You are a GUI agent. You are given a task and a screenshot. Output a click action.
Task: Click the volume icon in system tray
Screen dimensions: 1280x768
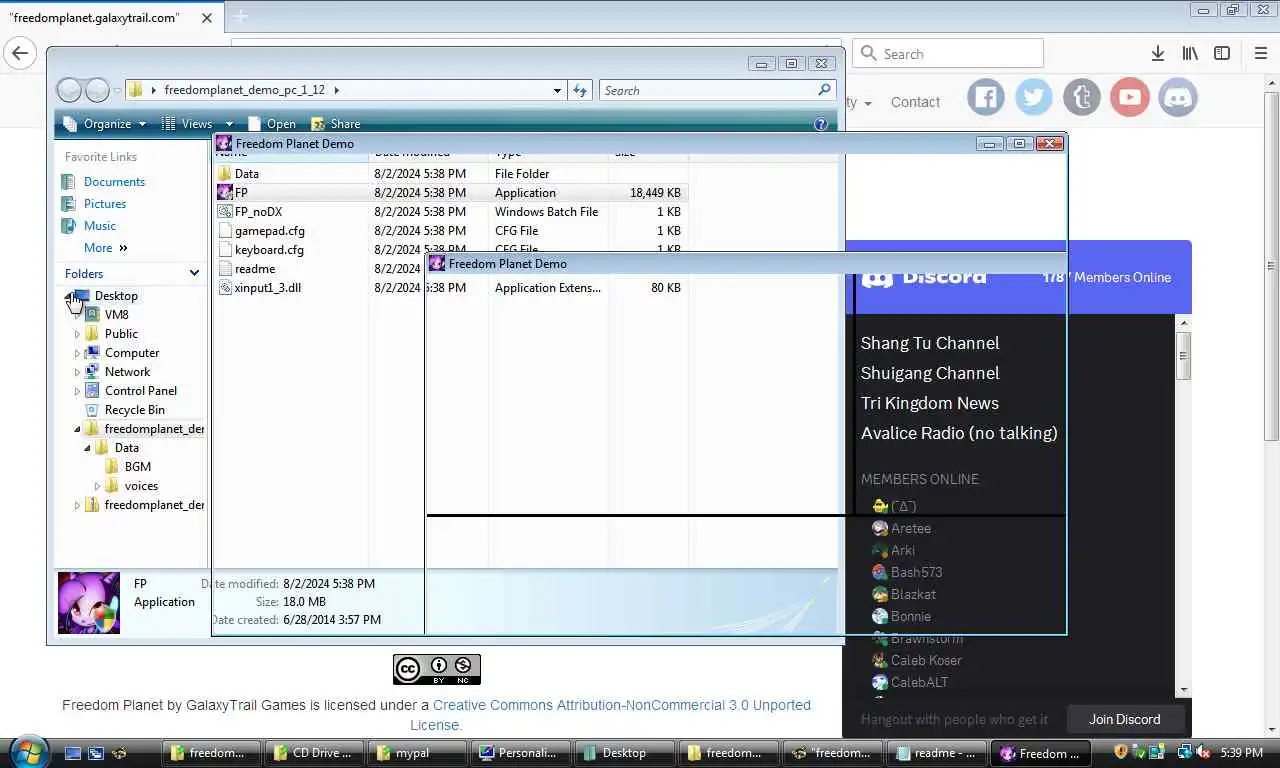(x=1203, y=752)
